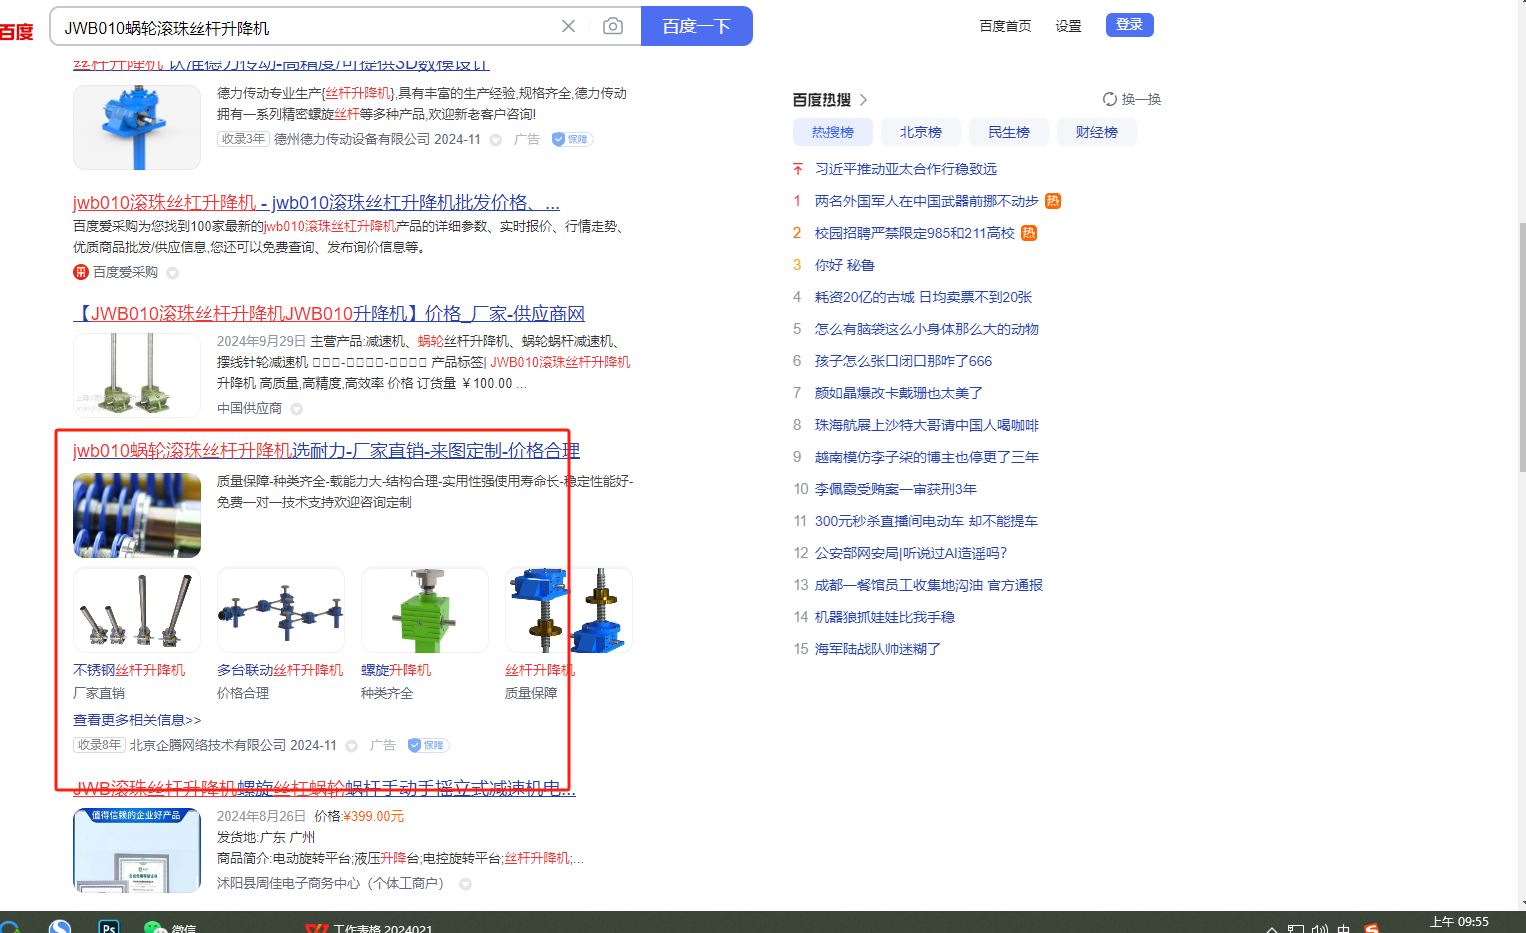The height and width of the screenshot is (933, 1526).
Task: Click the Sogou input method tray icon
Action: point(1372,928)
